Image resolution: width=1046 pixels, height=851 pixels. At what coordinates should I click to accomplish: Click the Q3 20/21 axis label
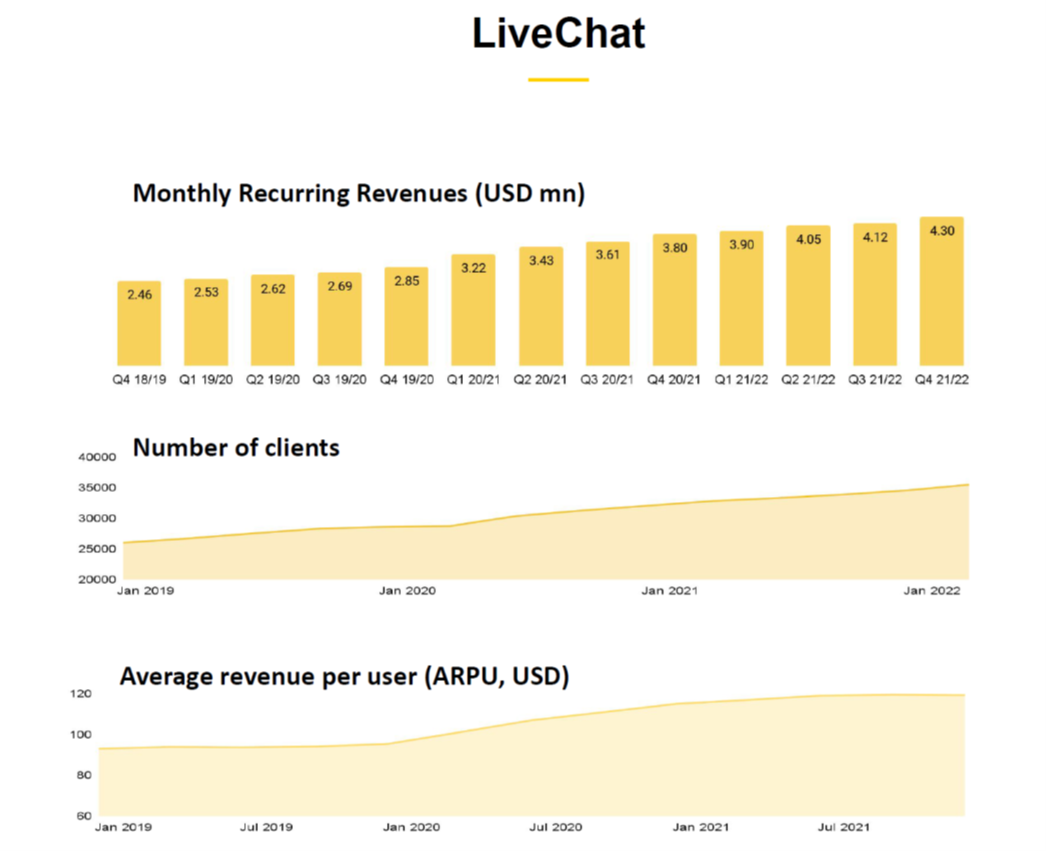tap(607, 380)
